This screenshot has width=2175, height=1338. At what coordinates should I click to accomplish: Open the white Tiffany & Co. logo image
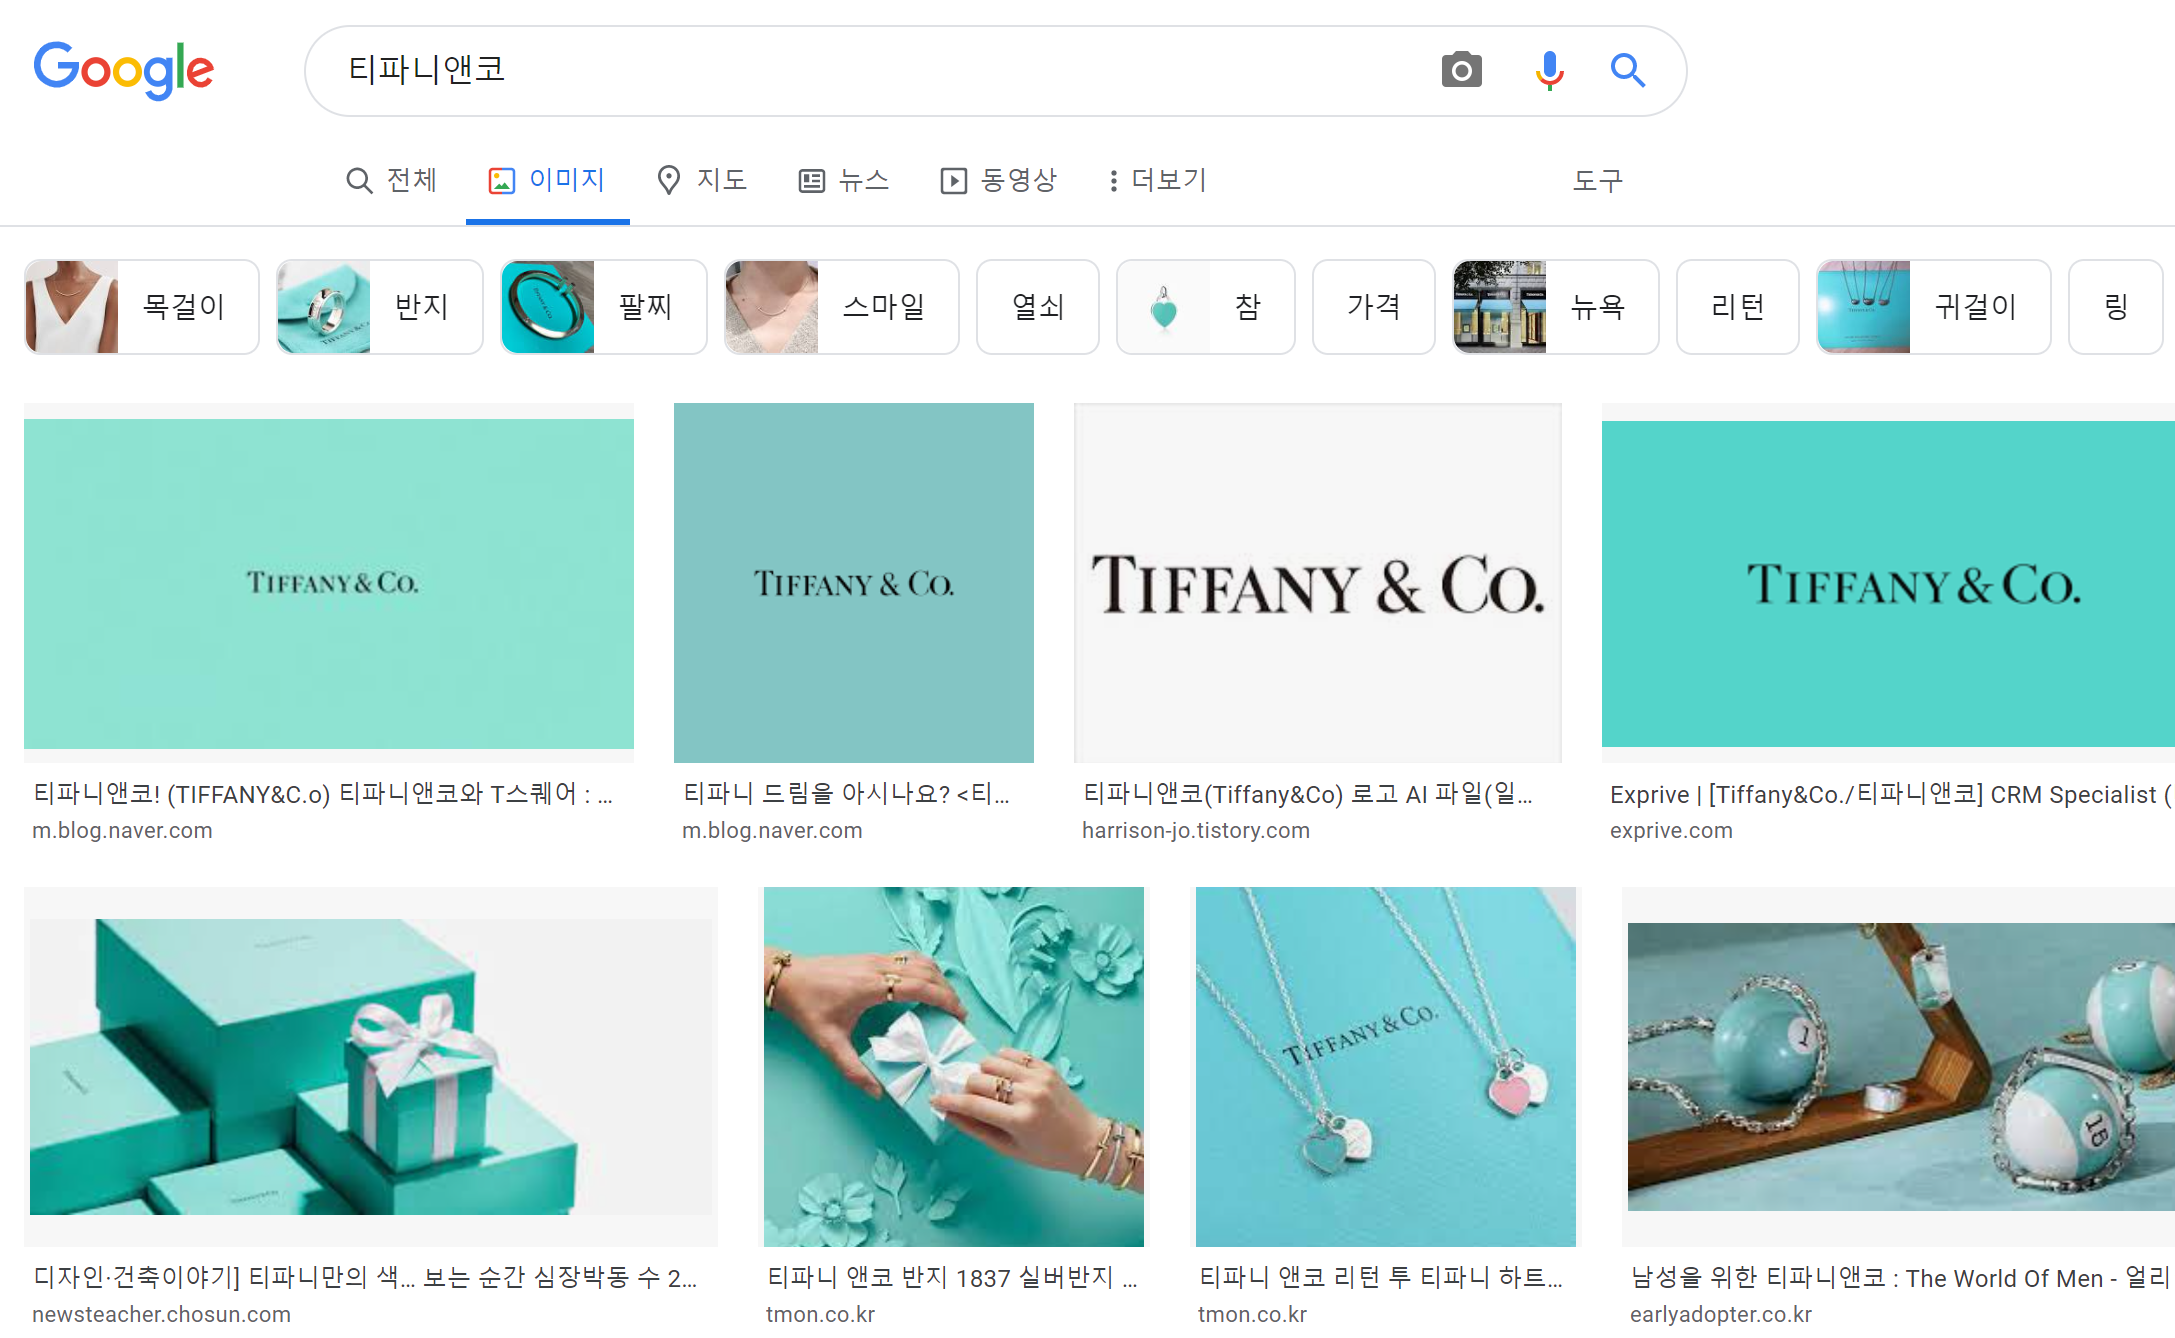coord(1317,583)
